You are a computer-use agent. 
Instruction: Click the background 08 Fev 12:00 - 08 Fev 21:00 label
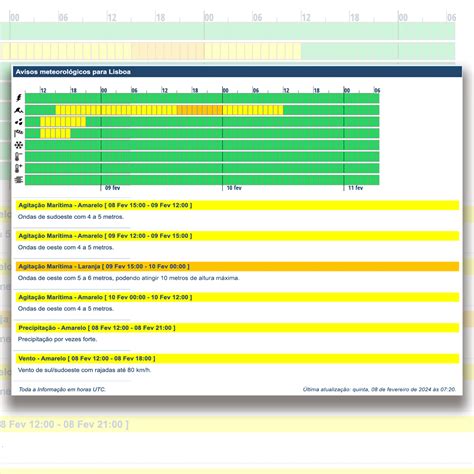[x=64, y=424]
